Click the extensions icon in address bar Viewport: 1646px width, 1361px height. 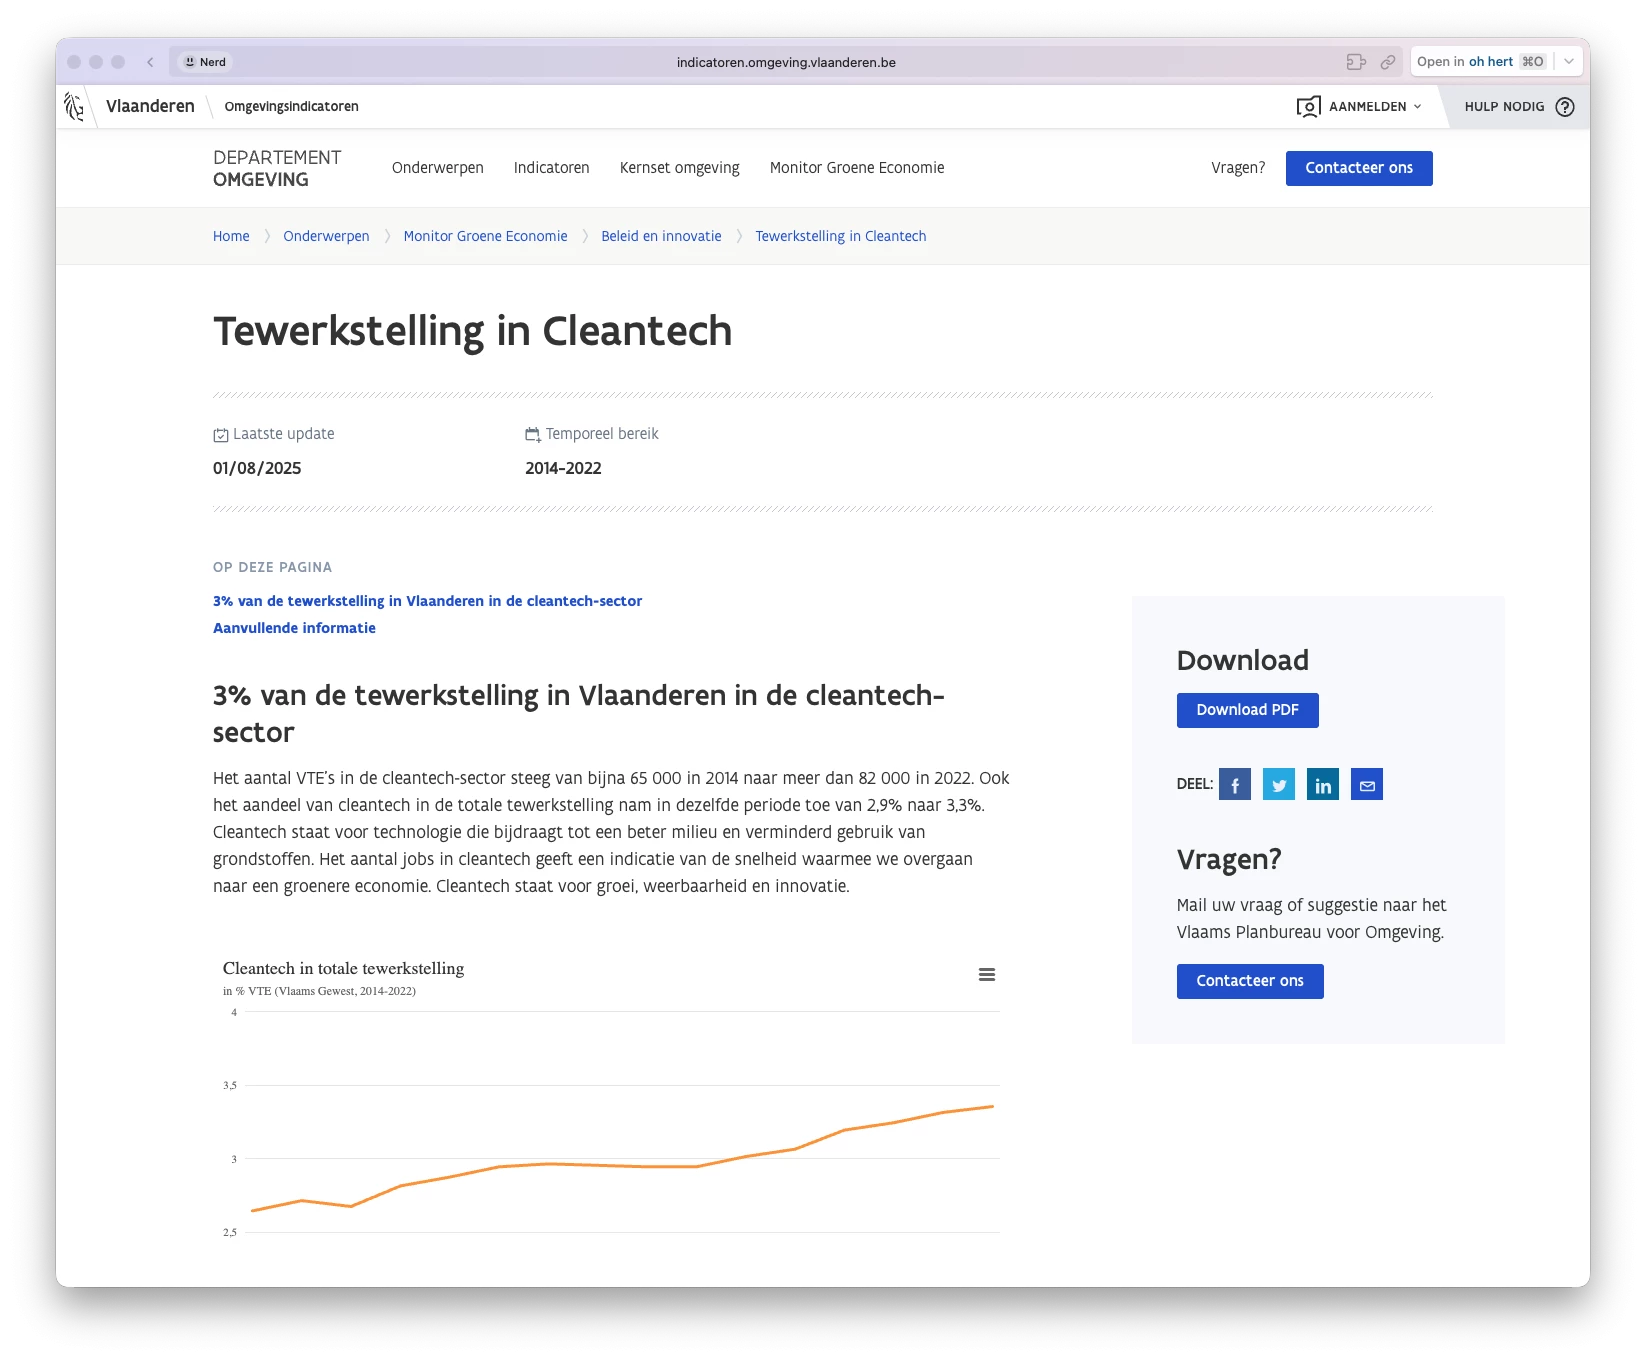pos(1356,62)
